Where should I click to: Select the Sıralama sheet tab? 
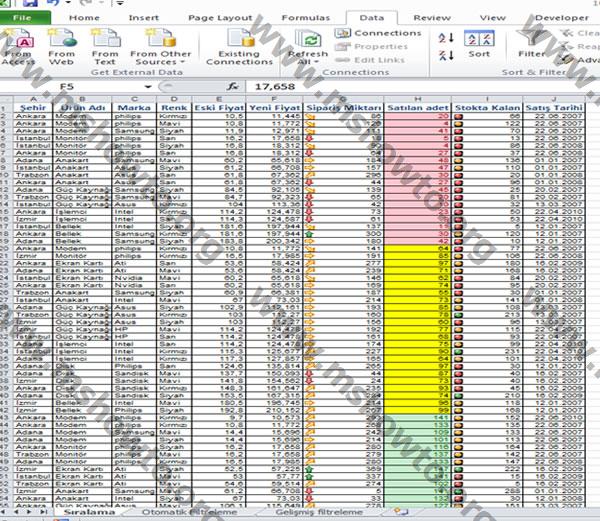89,512
